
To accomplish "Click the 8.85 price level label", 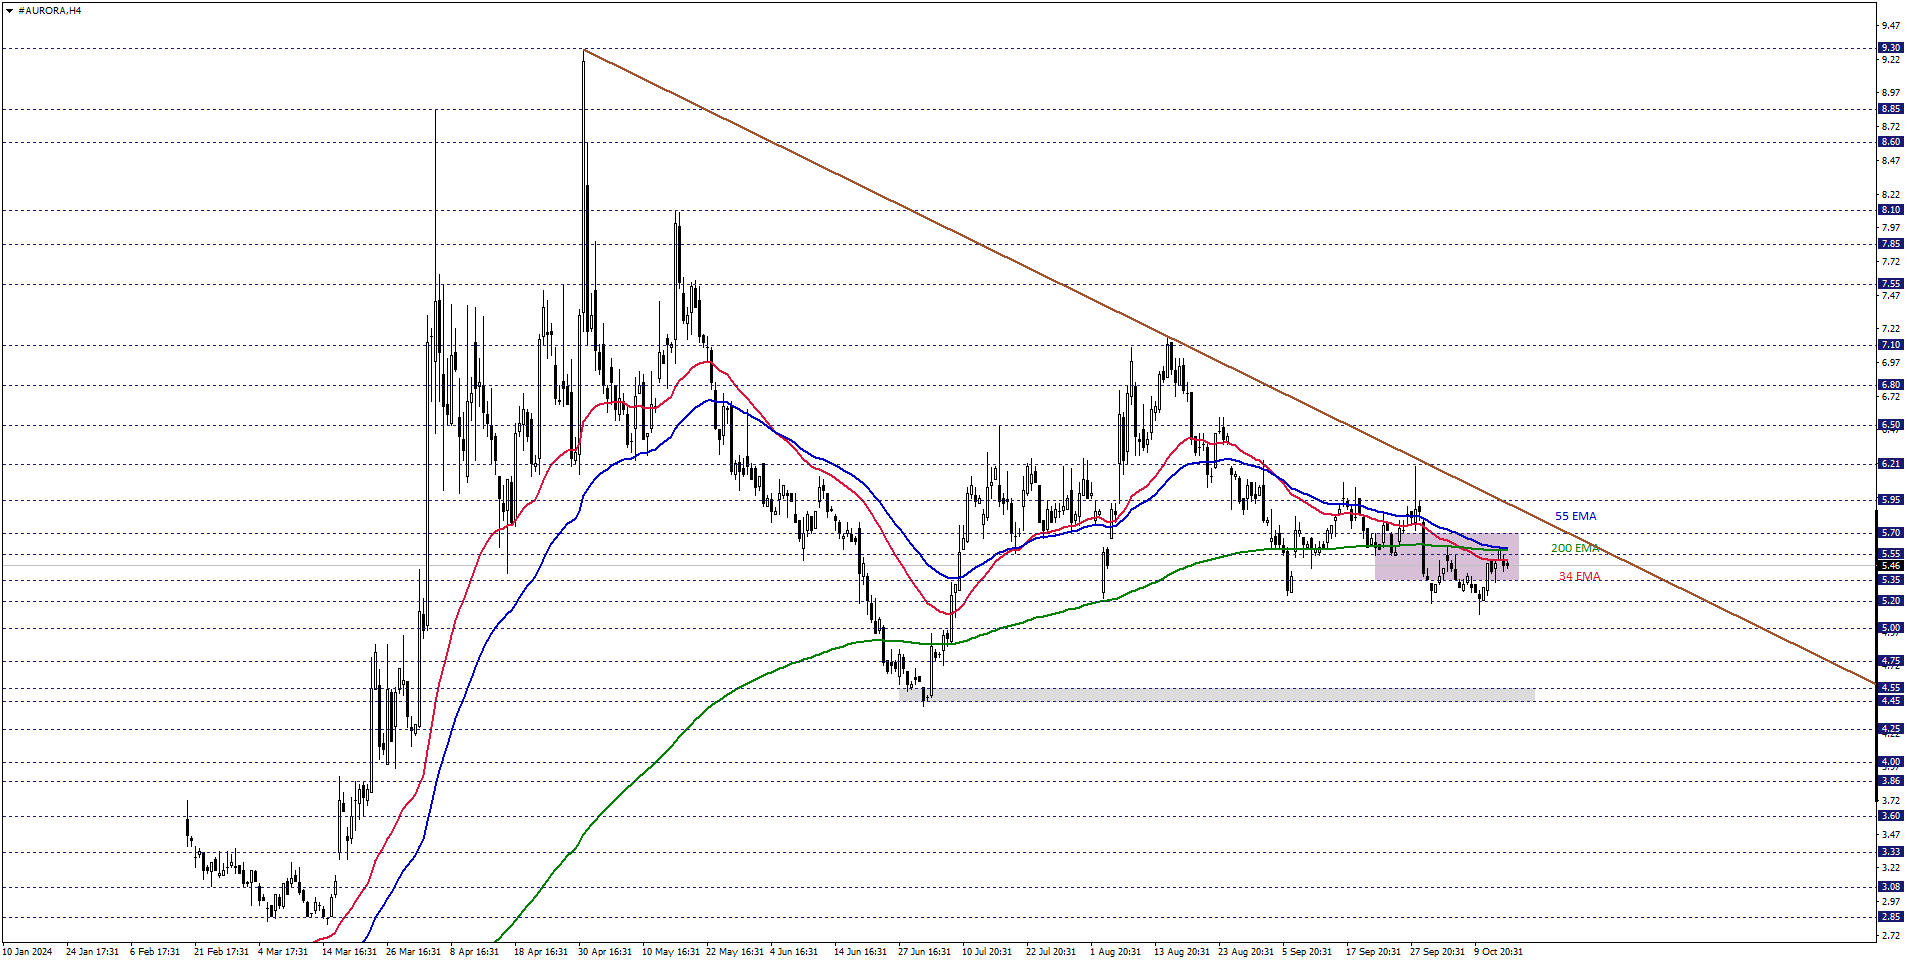I will (1890, 109).
